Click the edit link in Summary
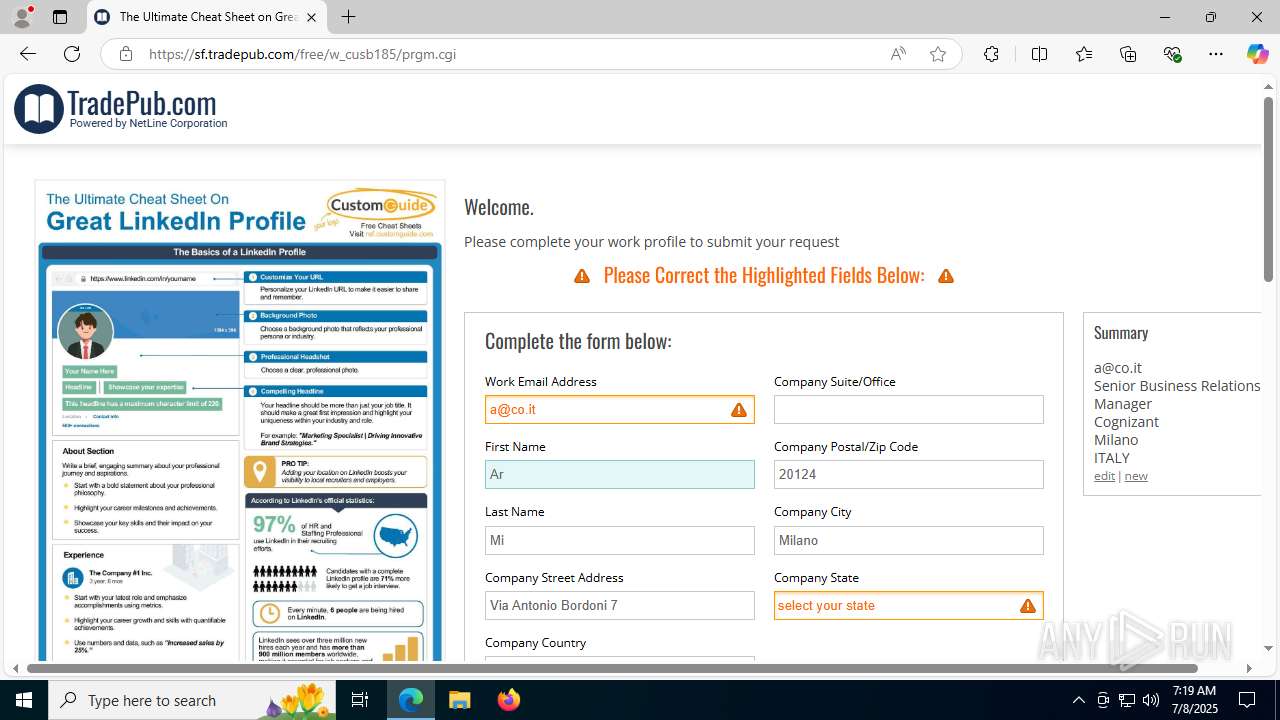Screen dimensions: 1280x720 [x=1104, y=476]
